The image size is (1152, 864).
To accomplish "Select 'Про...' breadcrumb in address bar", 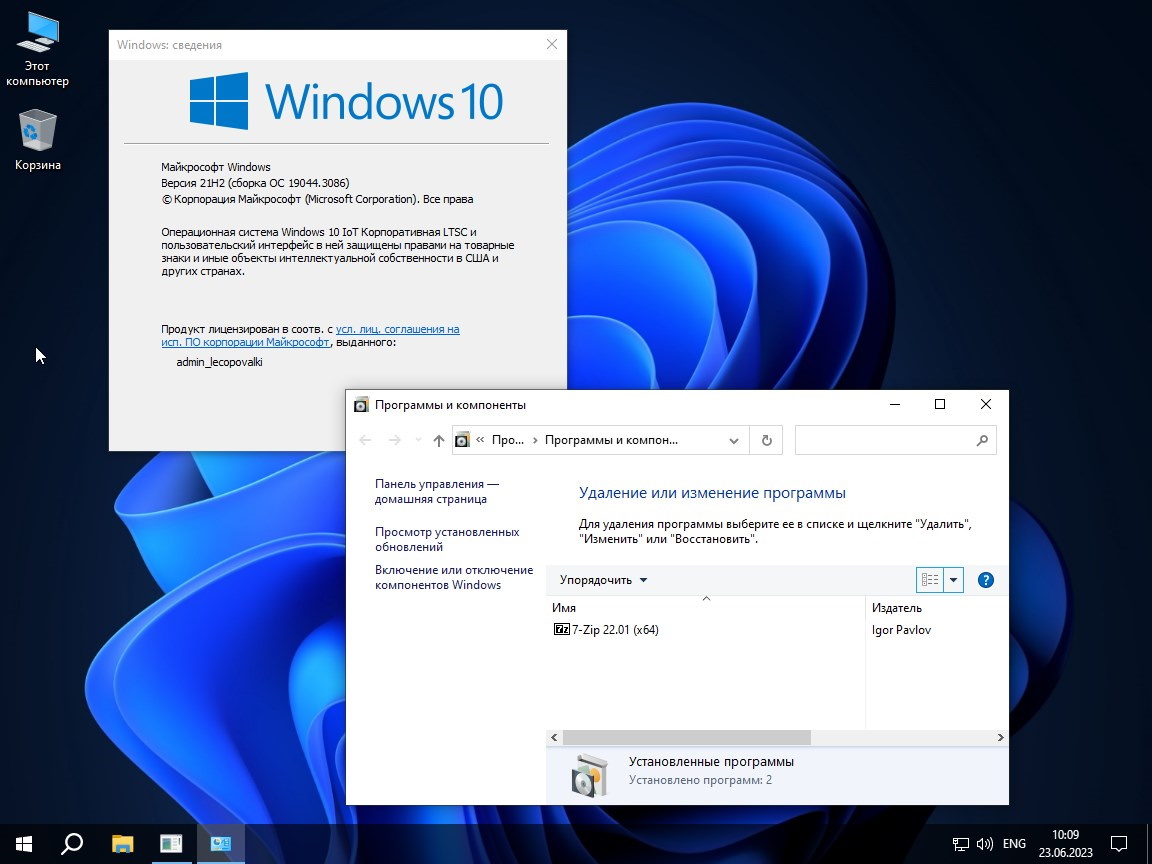I will (x=508, y=440).
